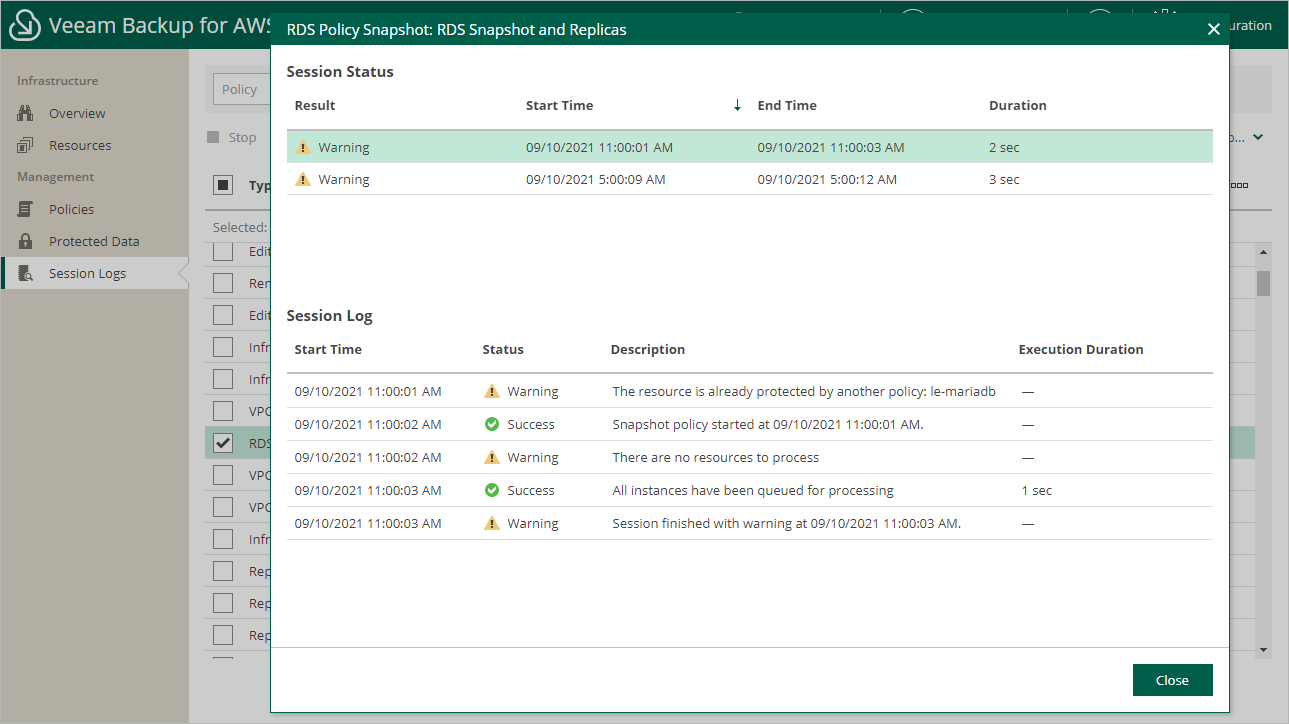Open Policies via its sidebar icon
Viewport: 1289px width, 724px height.
point(26,209)
